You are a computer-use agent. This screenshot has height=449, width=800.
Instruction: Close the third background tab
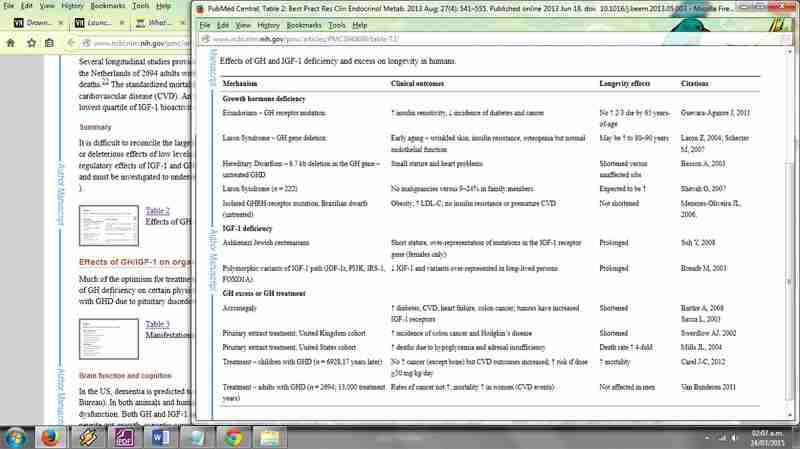point(182,23)
